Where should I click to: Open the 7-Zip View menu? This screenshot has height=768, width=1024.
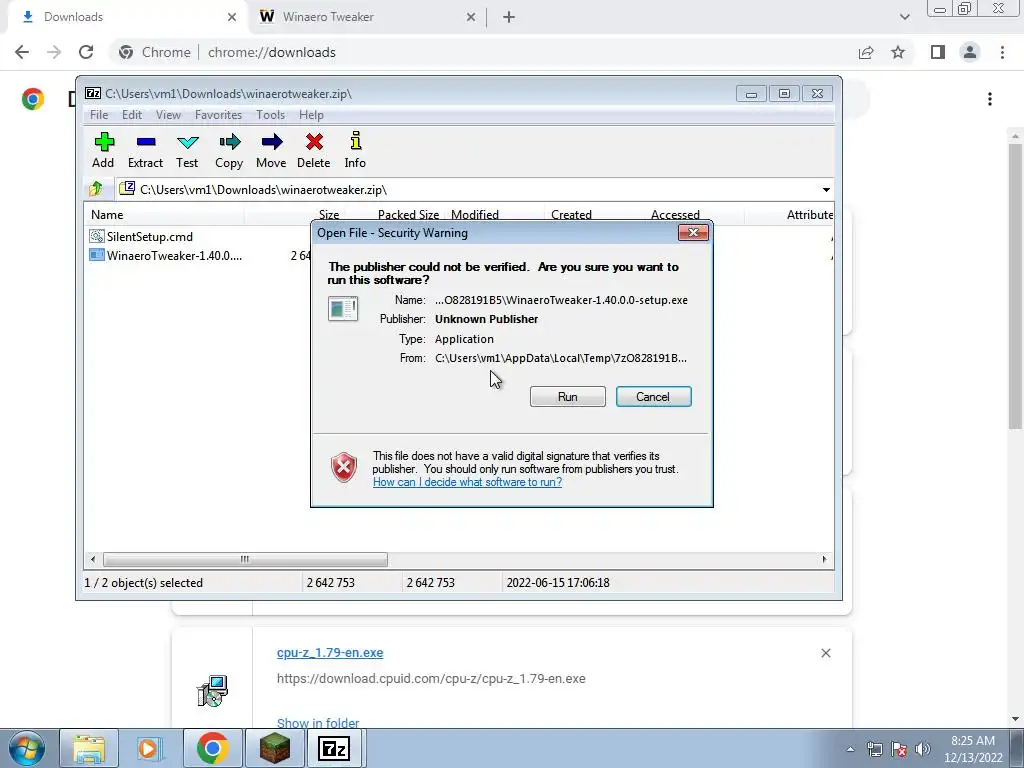click(x=168, y=115)
